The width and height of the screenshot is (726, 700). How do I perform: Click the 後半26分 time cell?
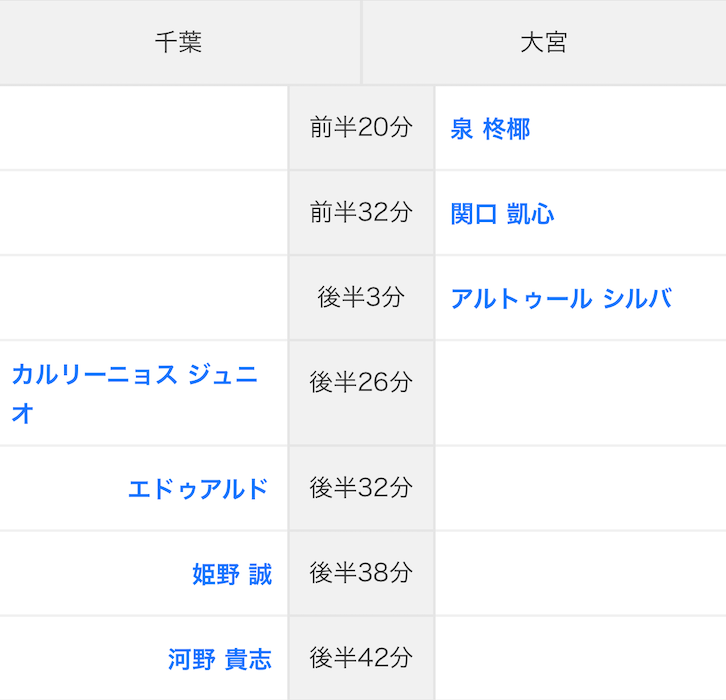click(361, 383)
